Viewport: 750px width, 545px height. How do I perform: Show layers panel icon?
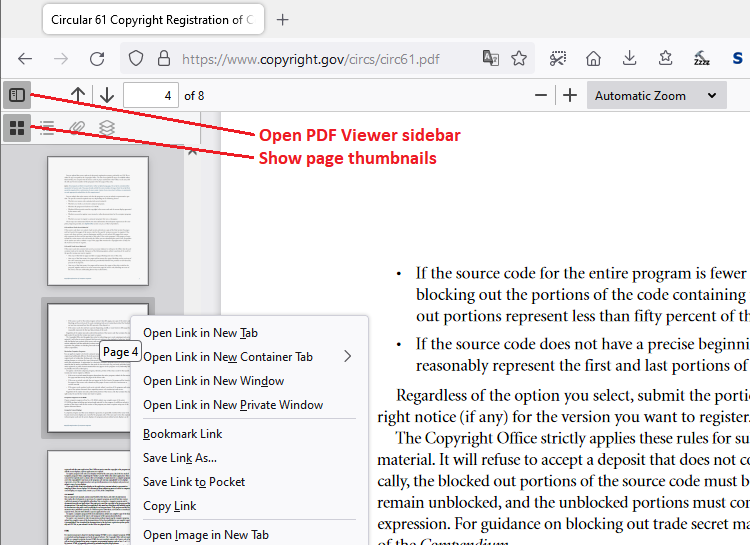(107, 128)
